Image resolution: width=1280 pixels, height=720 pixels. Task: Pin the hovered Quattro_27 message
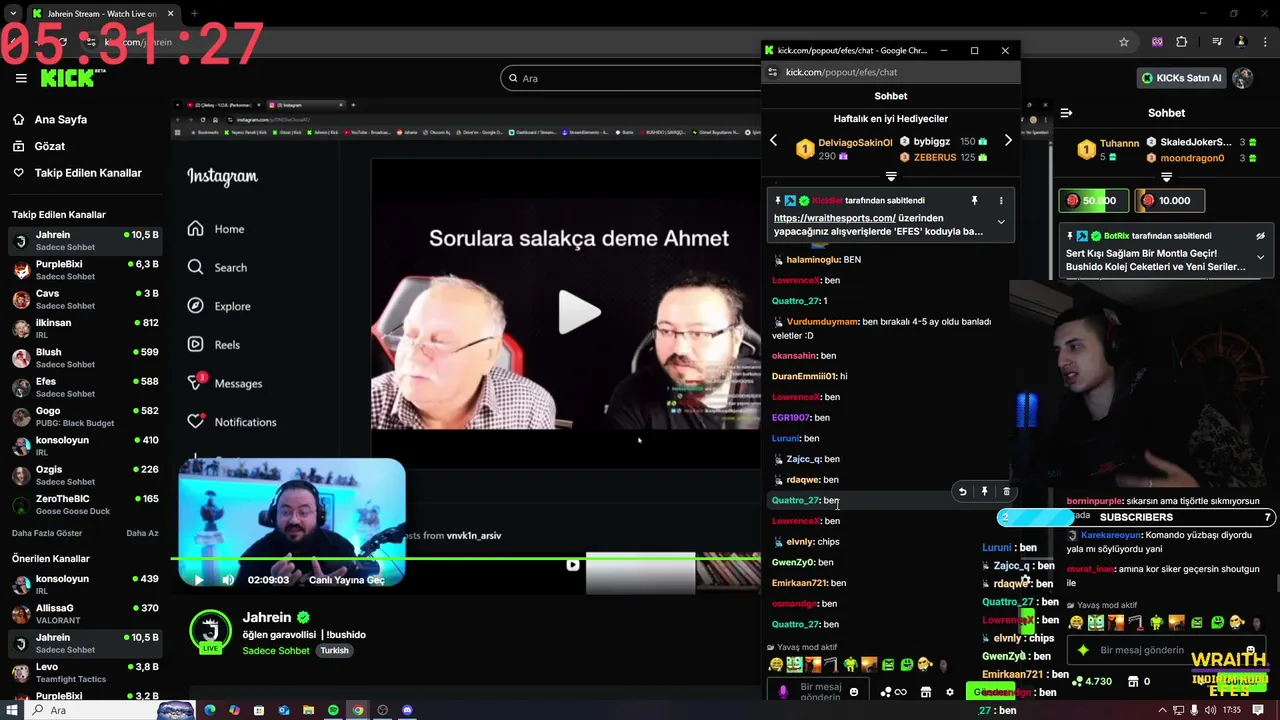[984, 491]
